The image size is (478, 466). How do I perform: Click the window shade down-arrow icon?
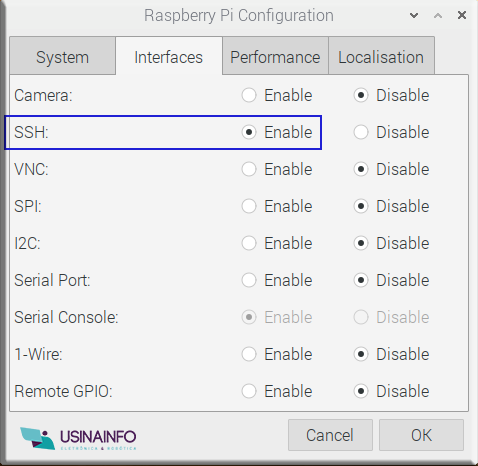point(414,15)
